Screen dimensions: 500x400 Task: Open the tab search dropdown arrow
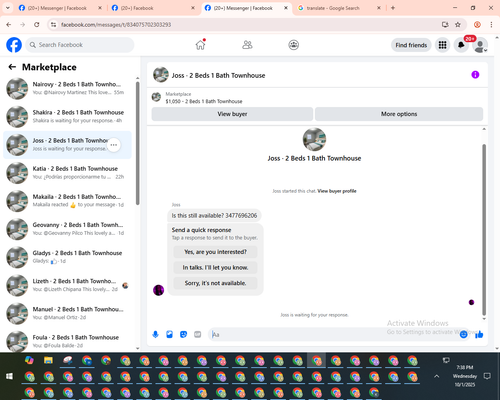7,8
